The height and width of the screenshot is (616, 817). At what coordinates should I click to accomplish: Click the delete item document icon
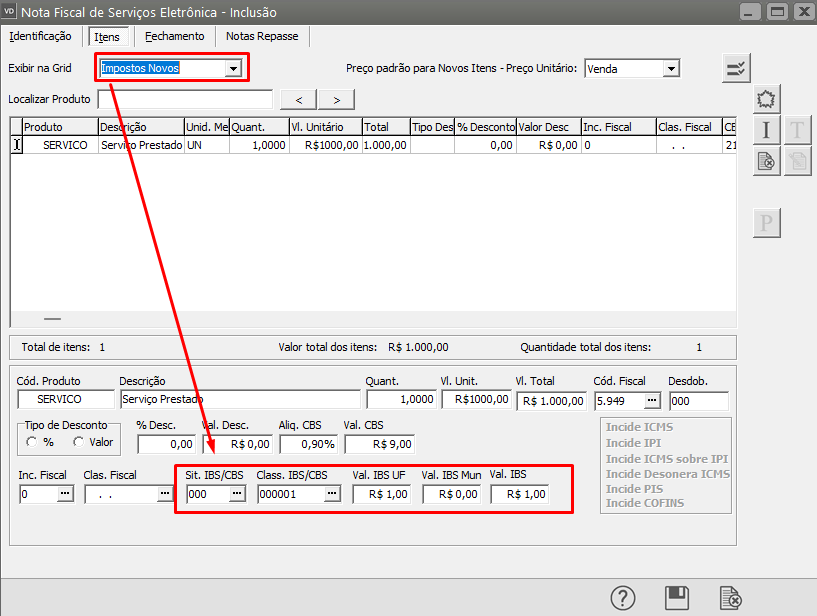[x=766, y=160]
